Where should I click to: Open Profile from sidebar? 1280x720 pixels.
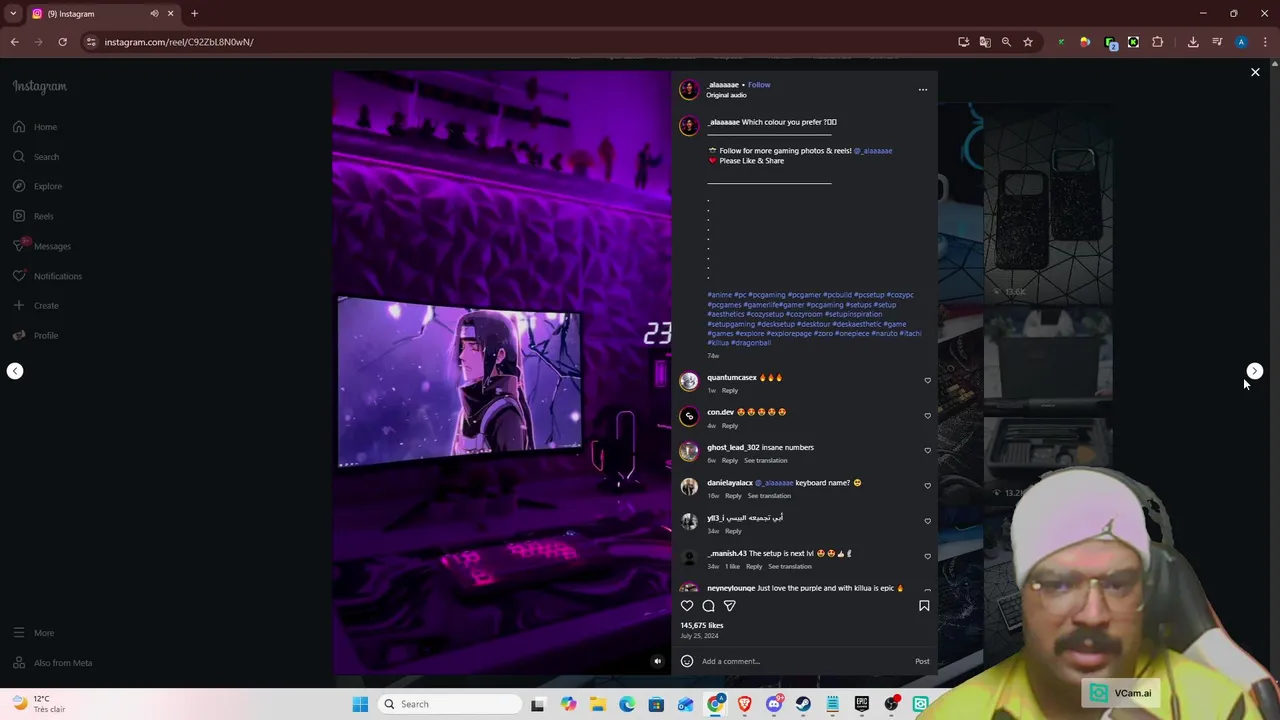tap(36, 335)
